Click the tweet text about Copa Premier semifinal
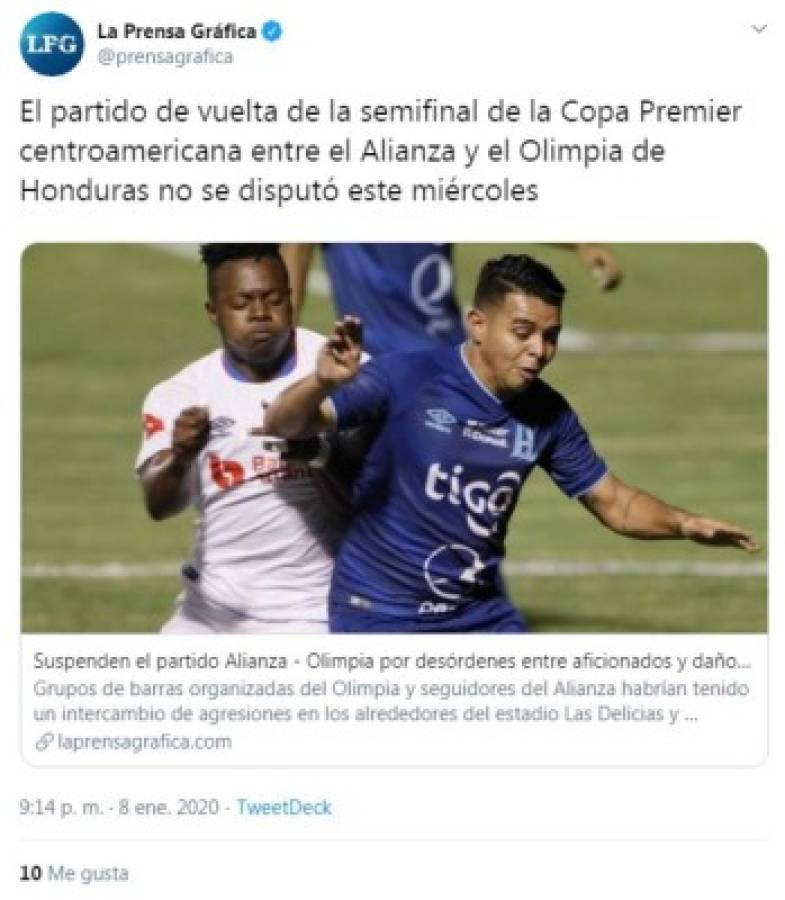Screen dimensions: 785x900 point(381,151)
